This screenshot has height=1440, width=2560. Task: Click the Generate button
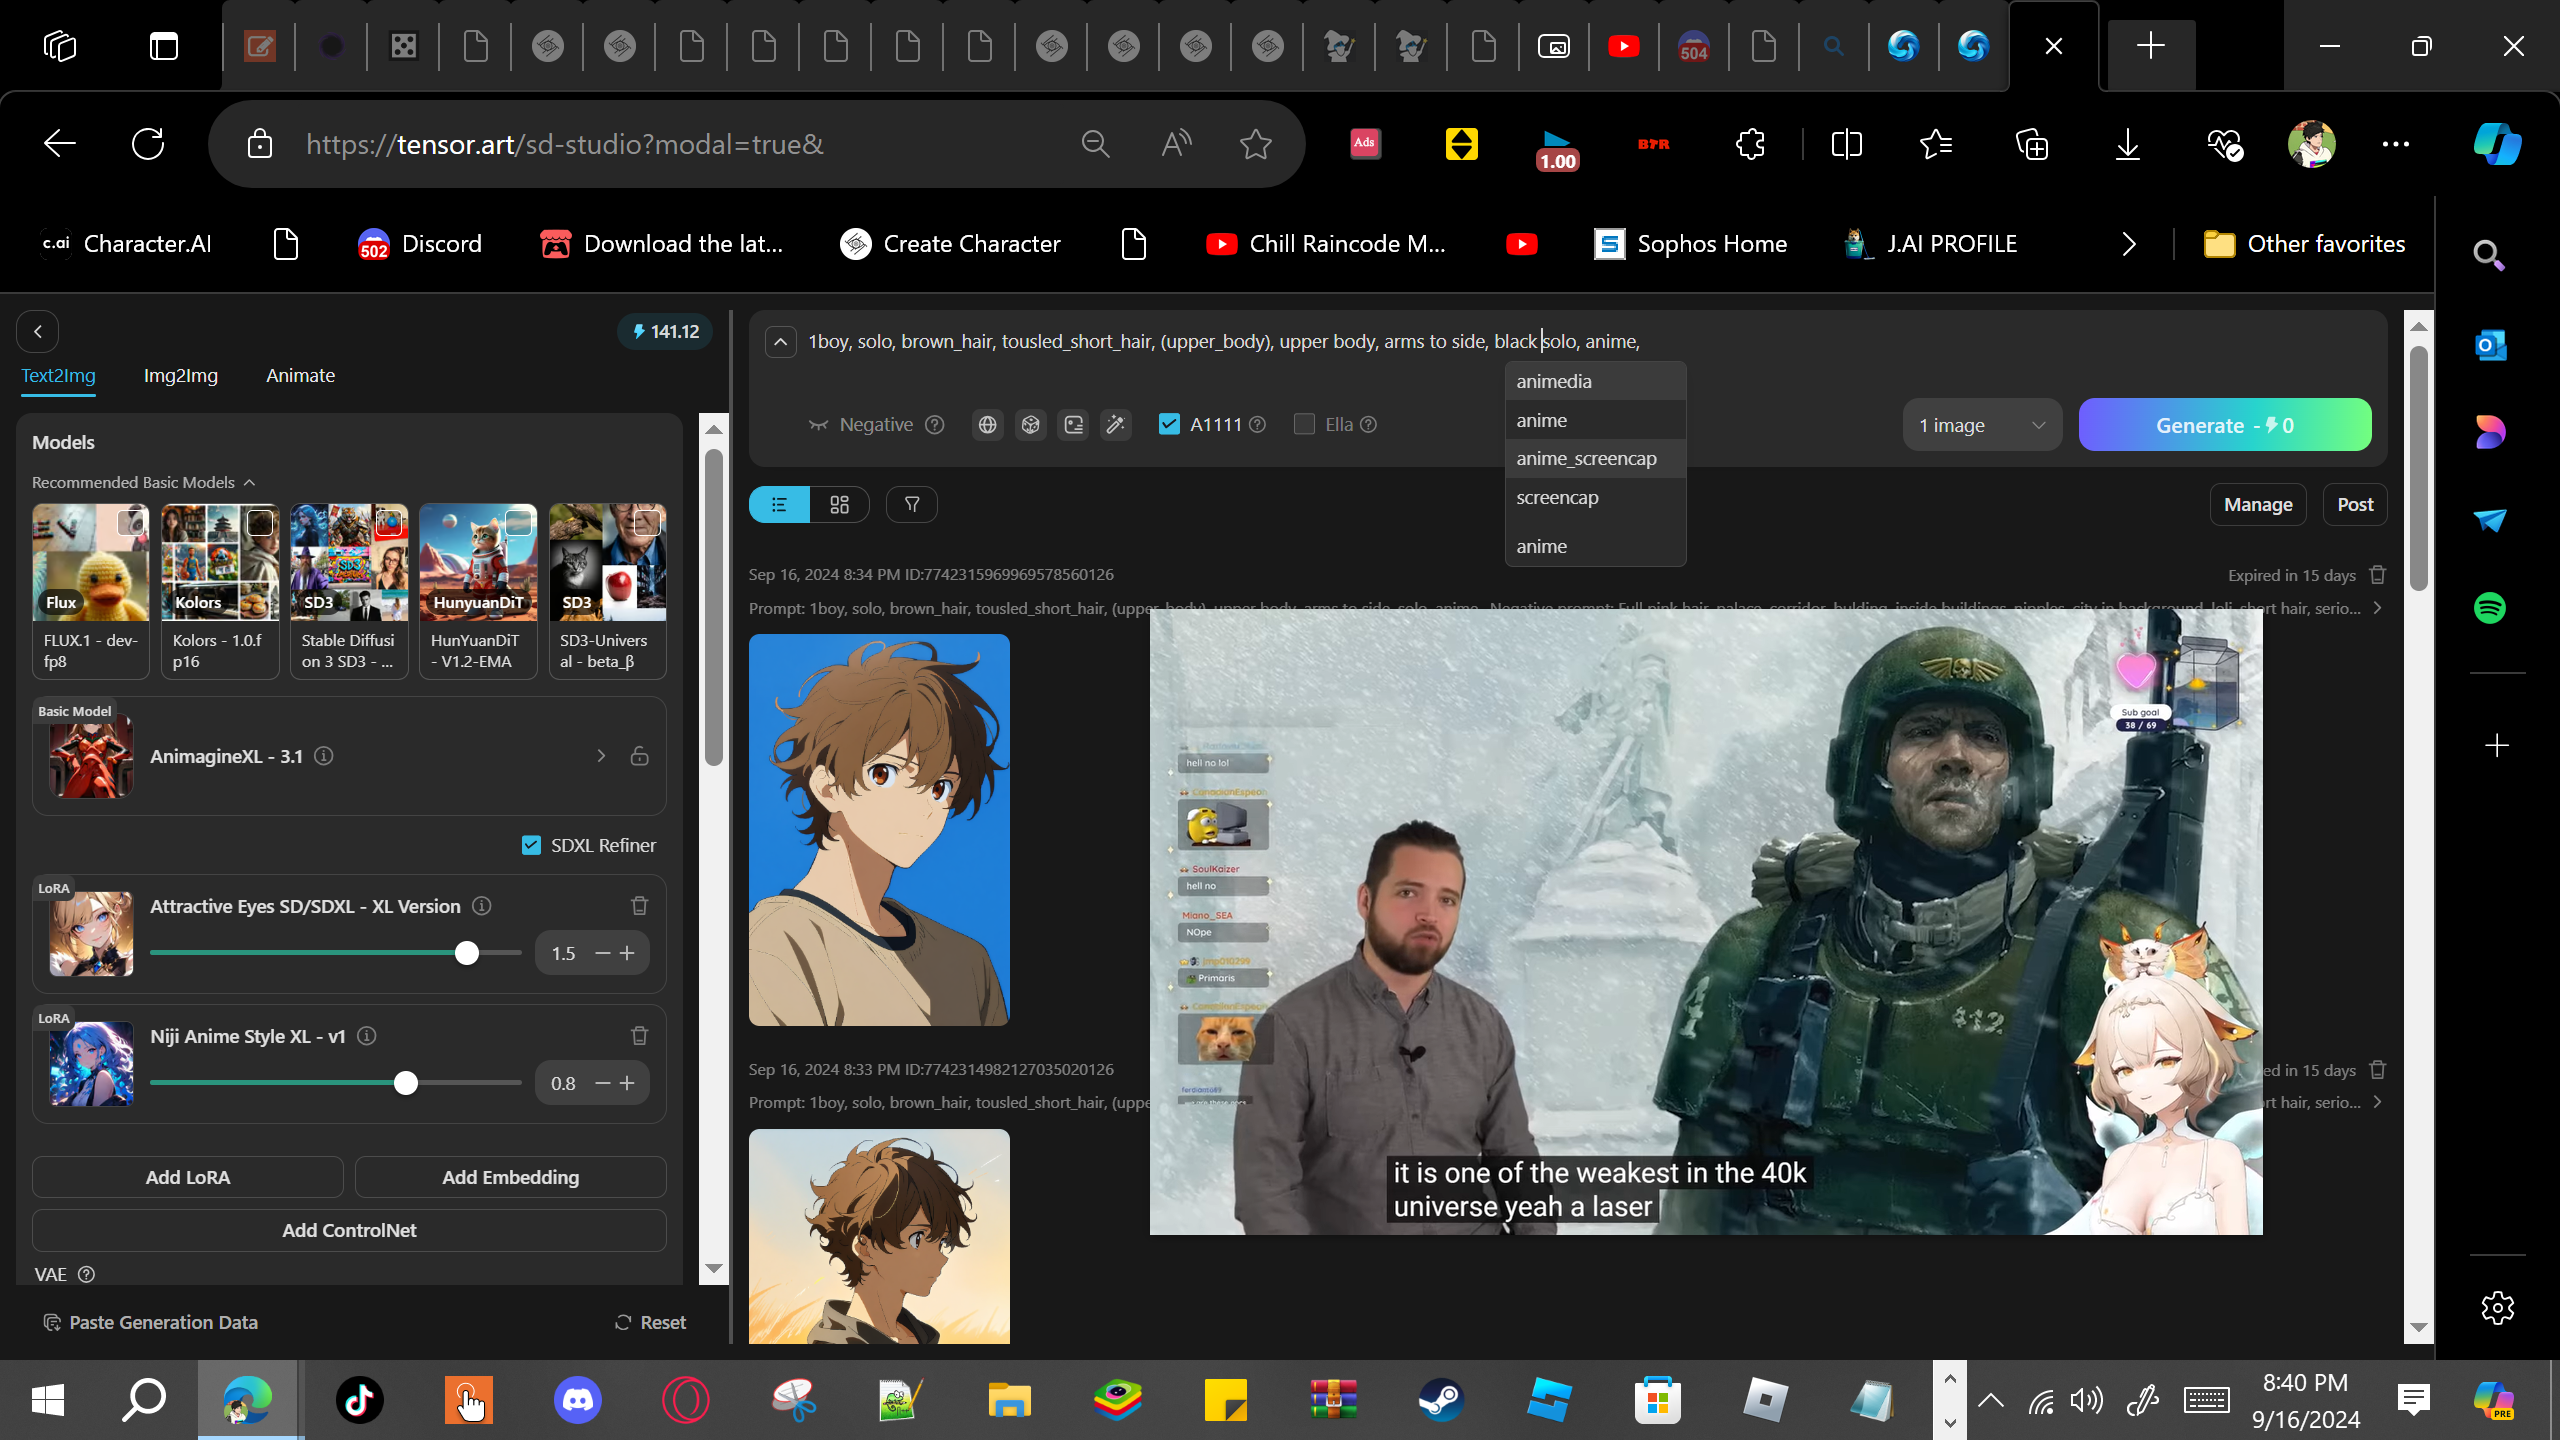[x=2225, y=425]
